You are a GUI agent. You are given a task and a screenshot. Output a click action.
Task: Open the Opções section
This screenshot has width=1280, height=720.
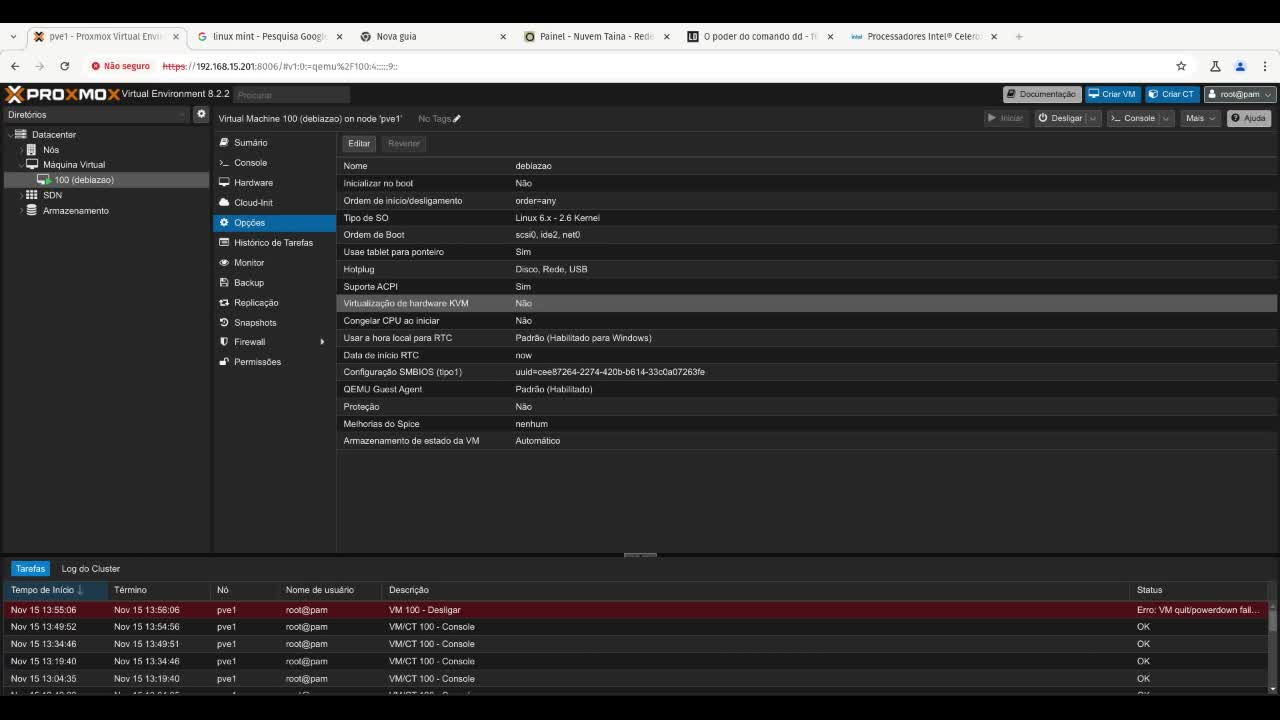(275, 223)
